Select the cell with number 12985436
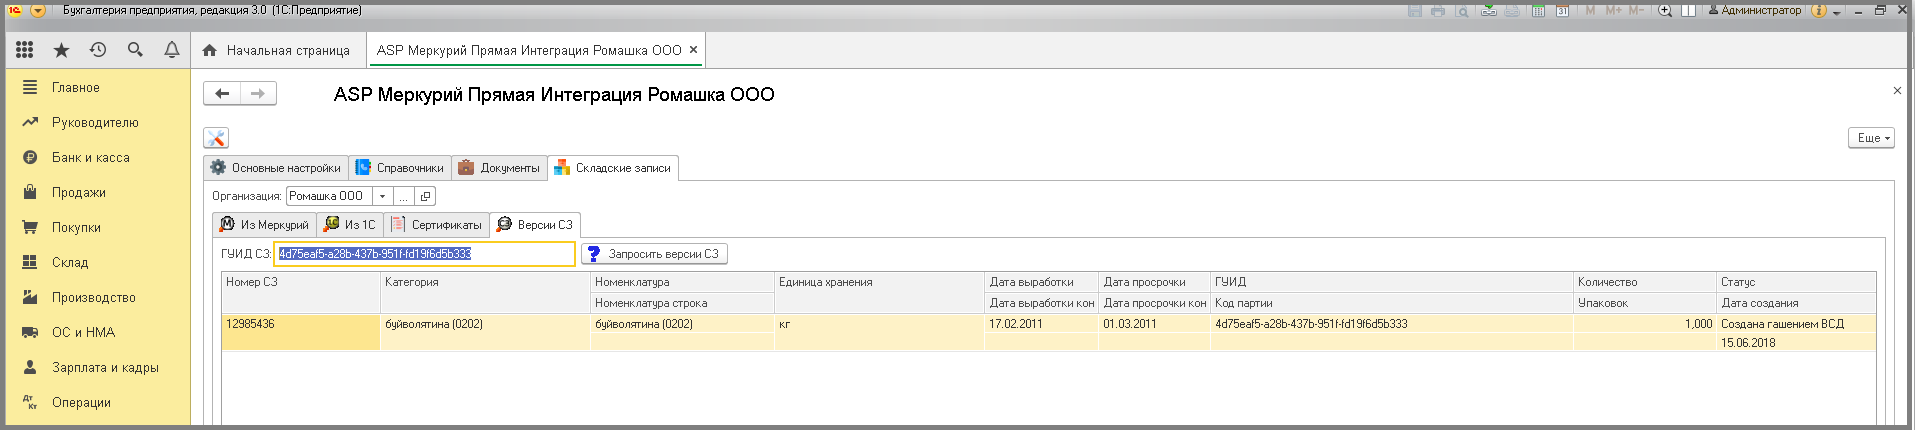The width and height of the screenshot is (1915, 430). tap(300, 333)
